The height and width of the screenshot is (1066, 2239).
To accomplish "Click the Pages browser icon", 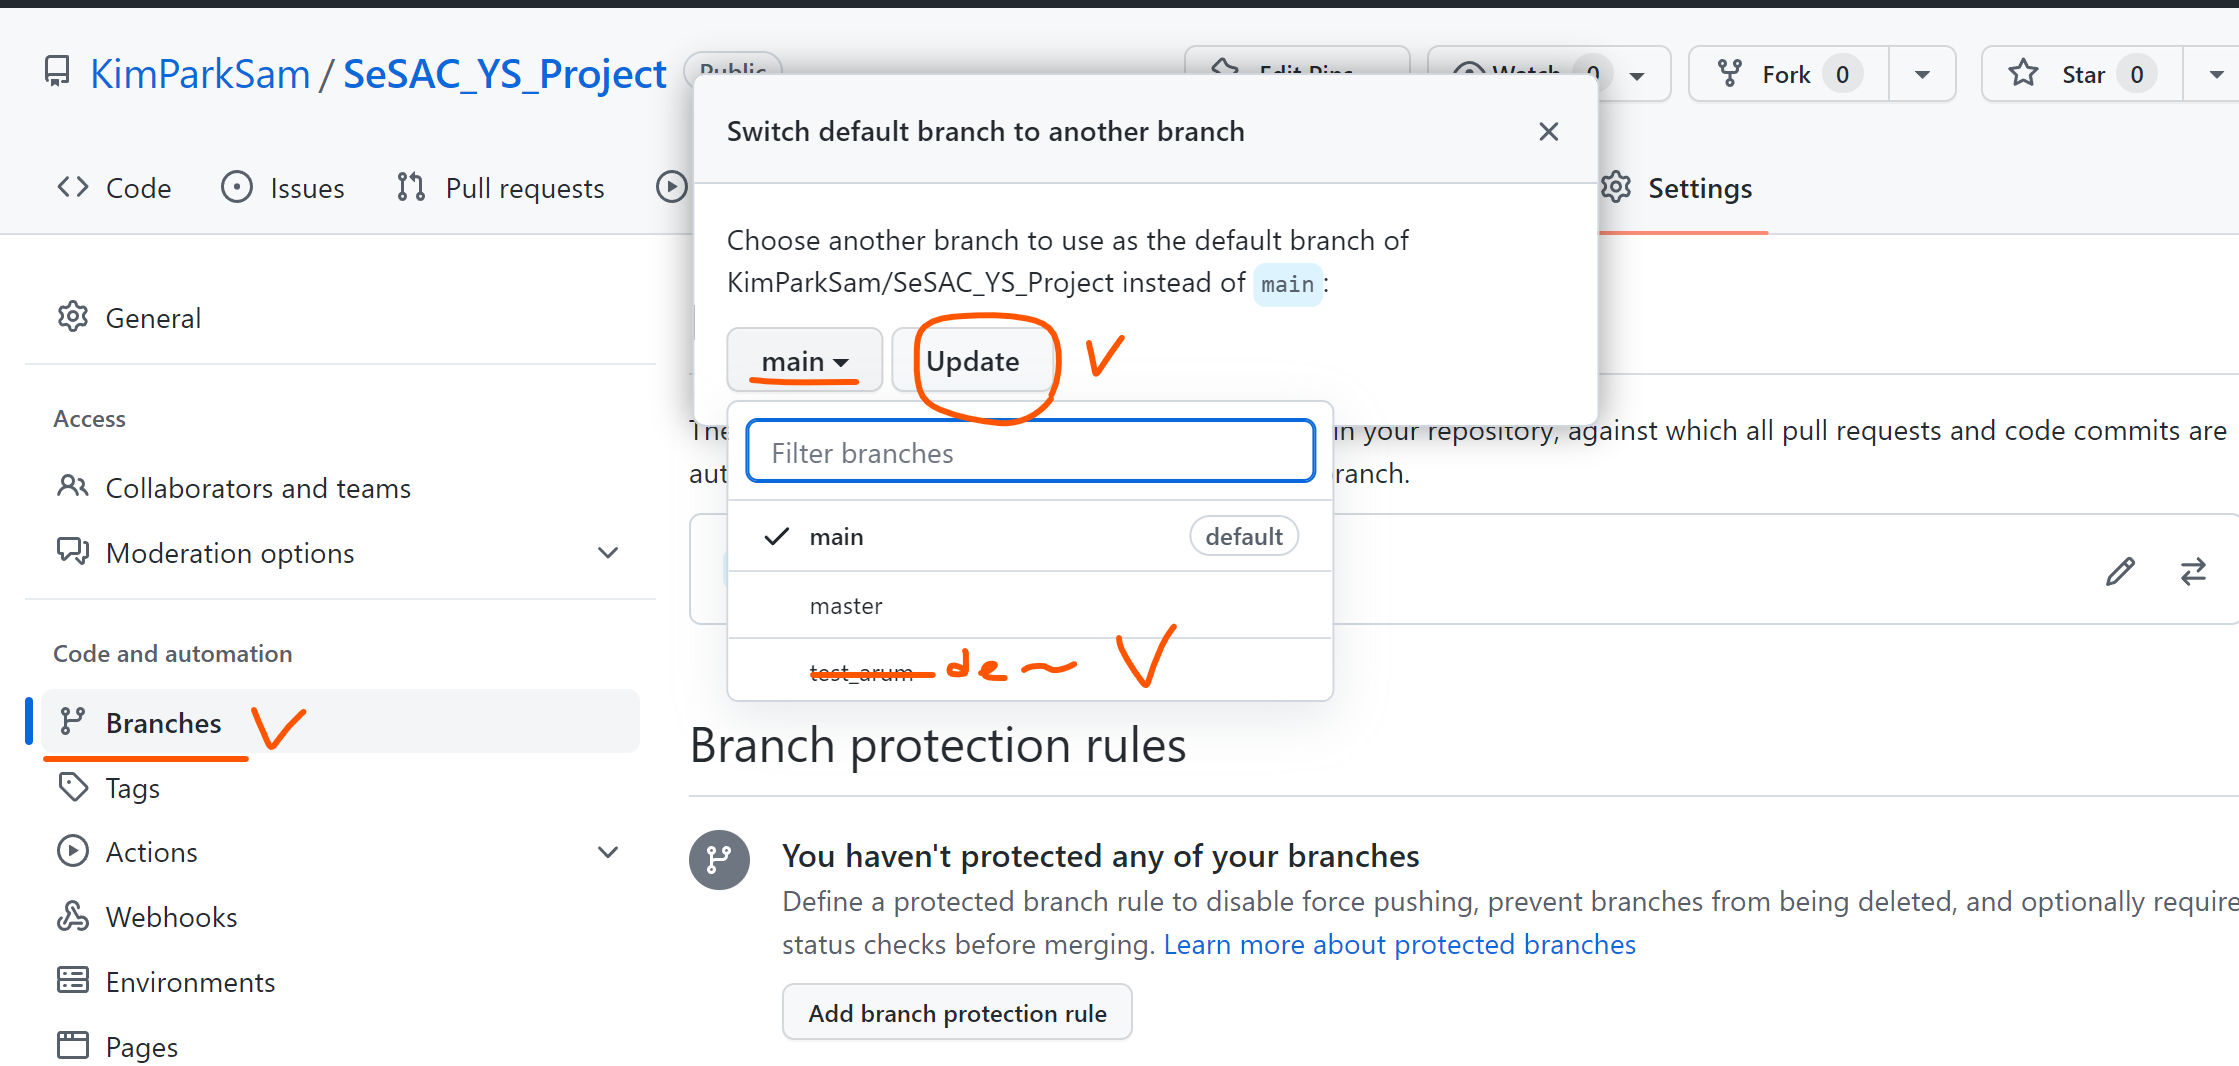I will pos(72,1046).
